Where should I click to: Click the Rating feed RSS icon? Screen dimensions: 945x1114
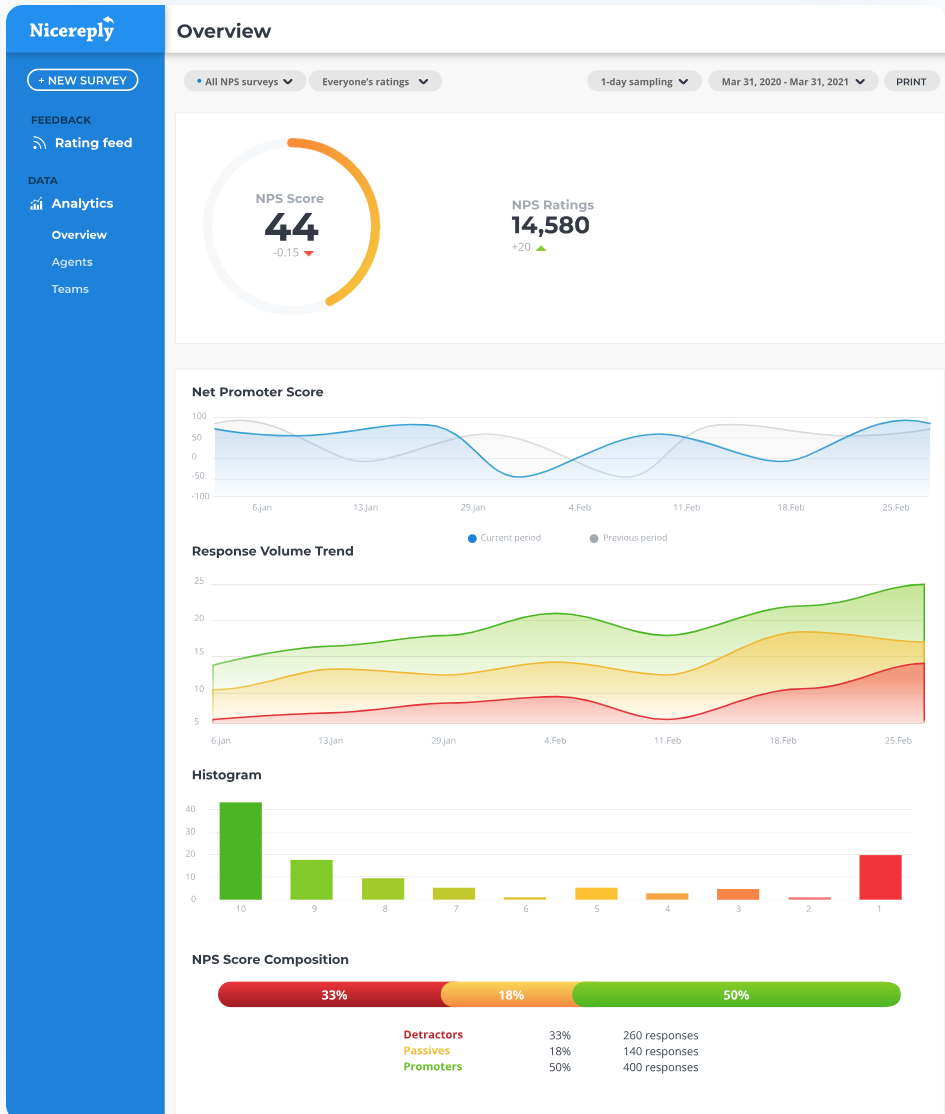39,143
